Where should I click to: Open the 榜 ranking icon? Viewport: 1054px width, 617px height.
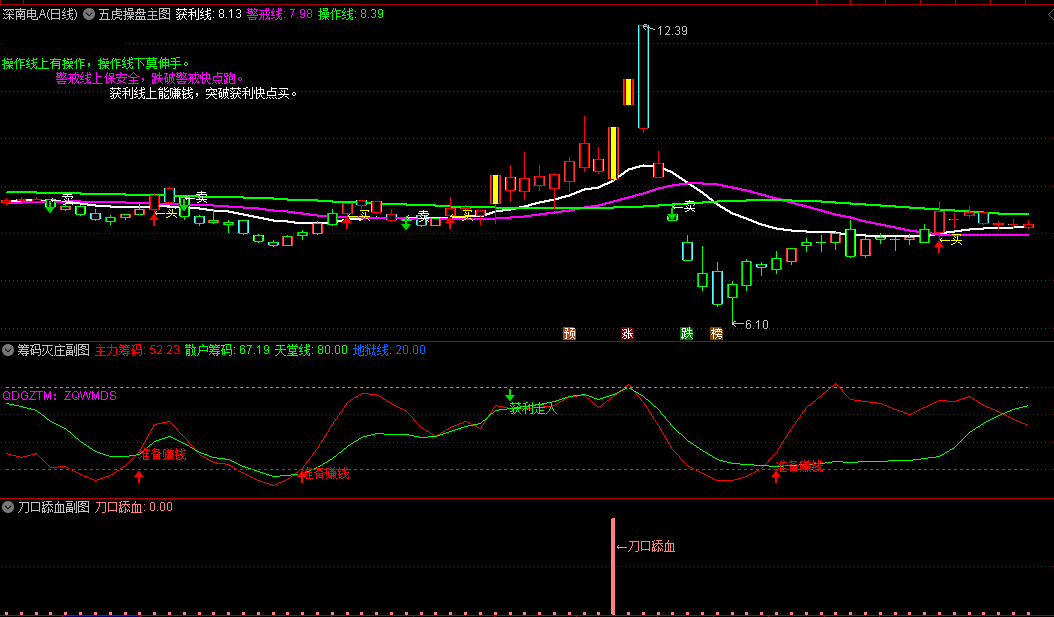coord(716,333)
